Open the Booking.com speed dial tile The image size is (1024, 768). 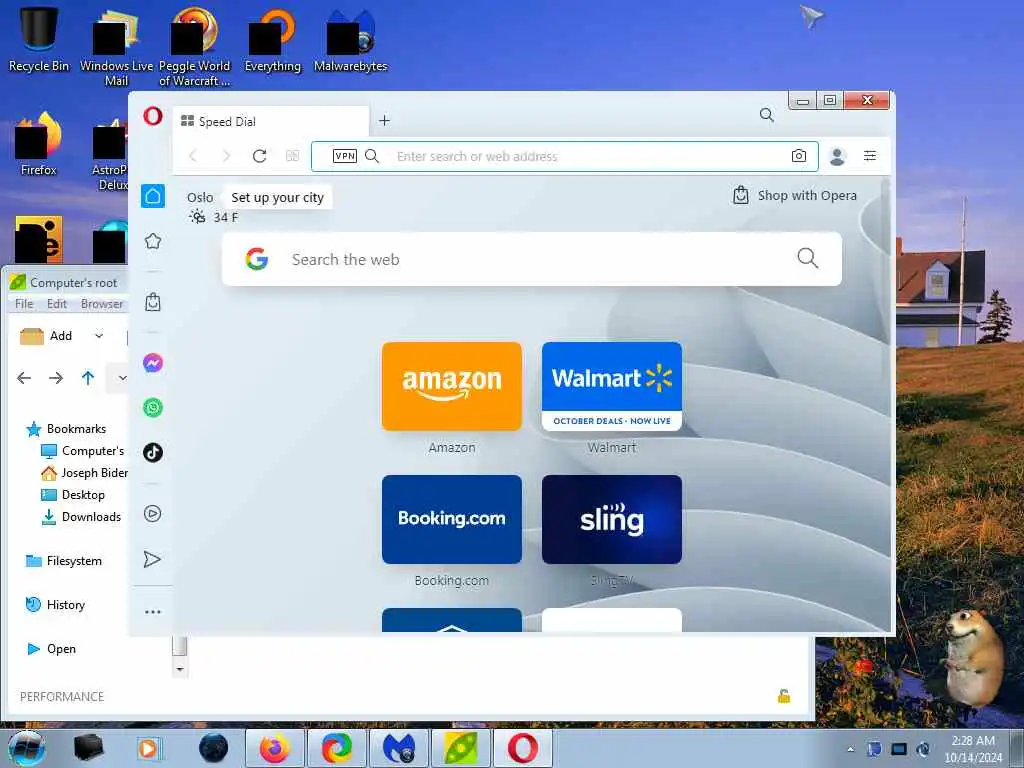point(452,519)
